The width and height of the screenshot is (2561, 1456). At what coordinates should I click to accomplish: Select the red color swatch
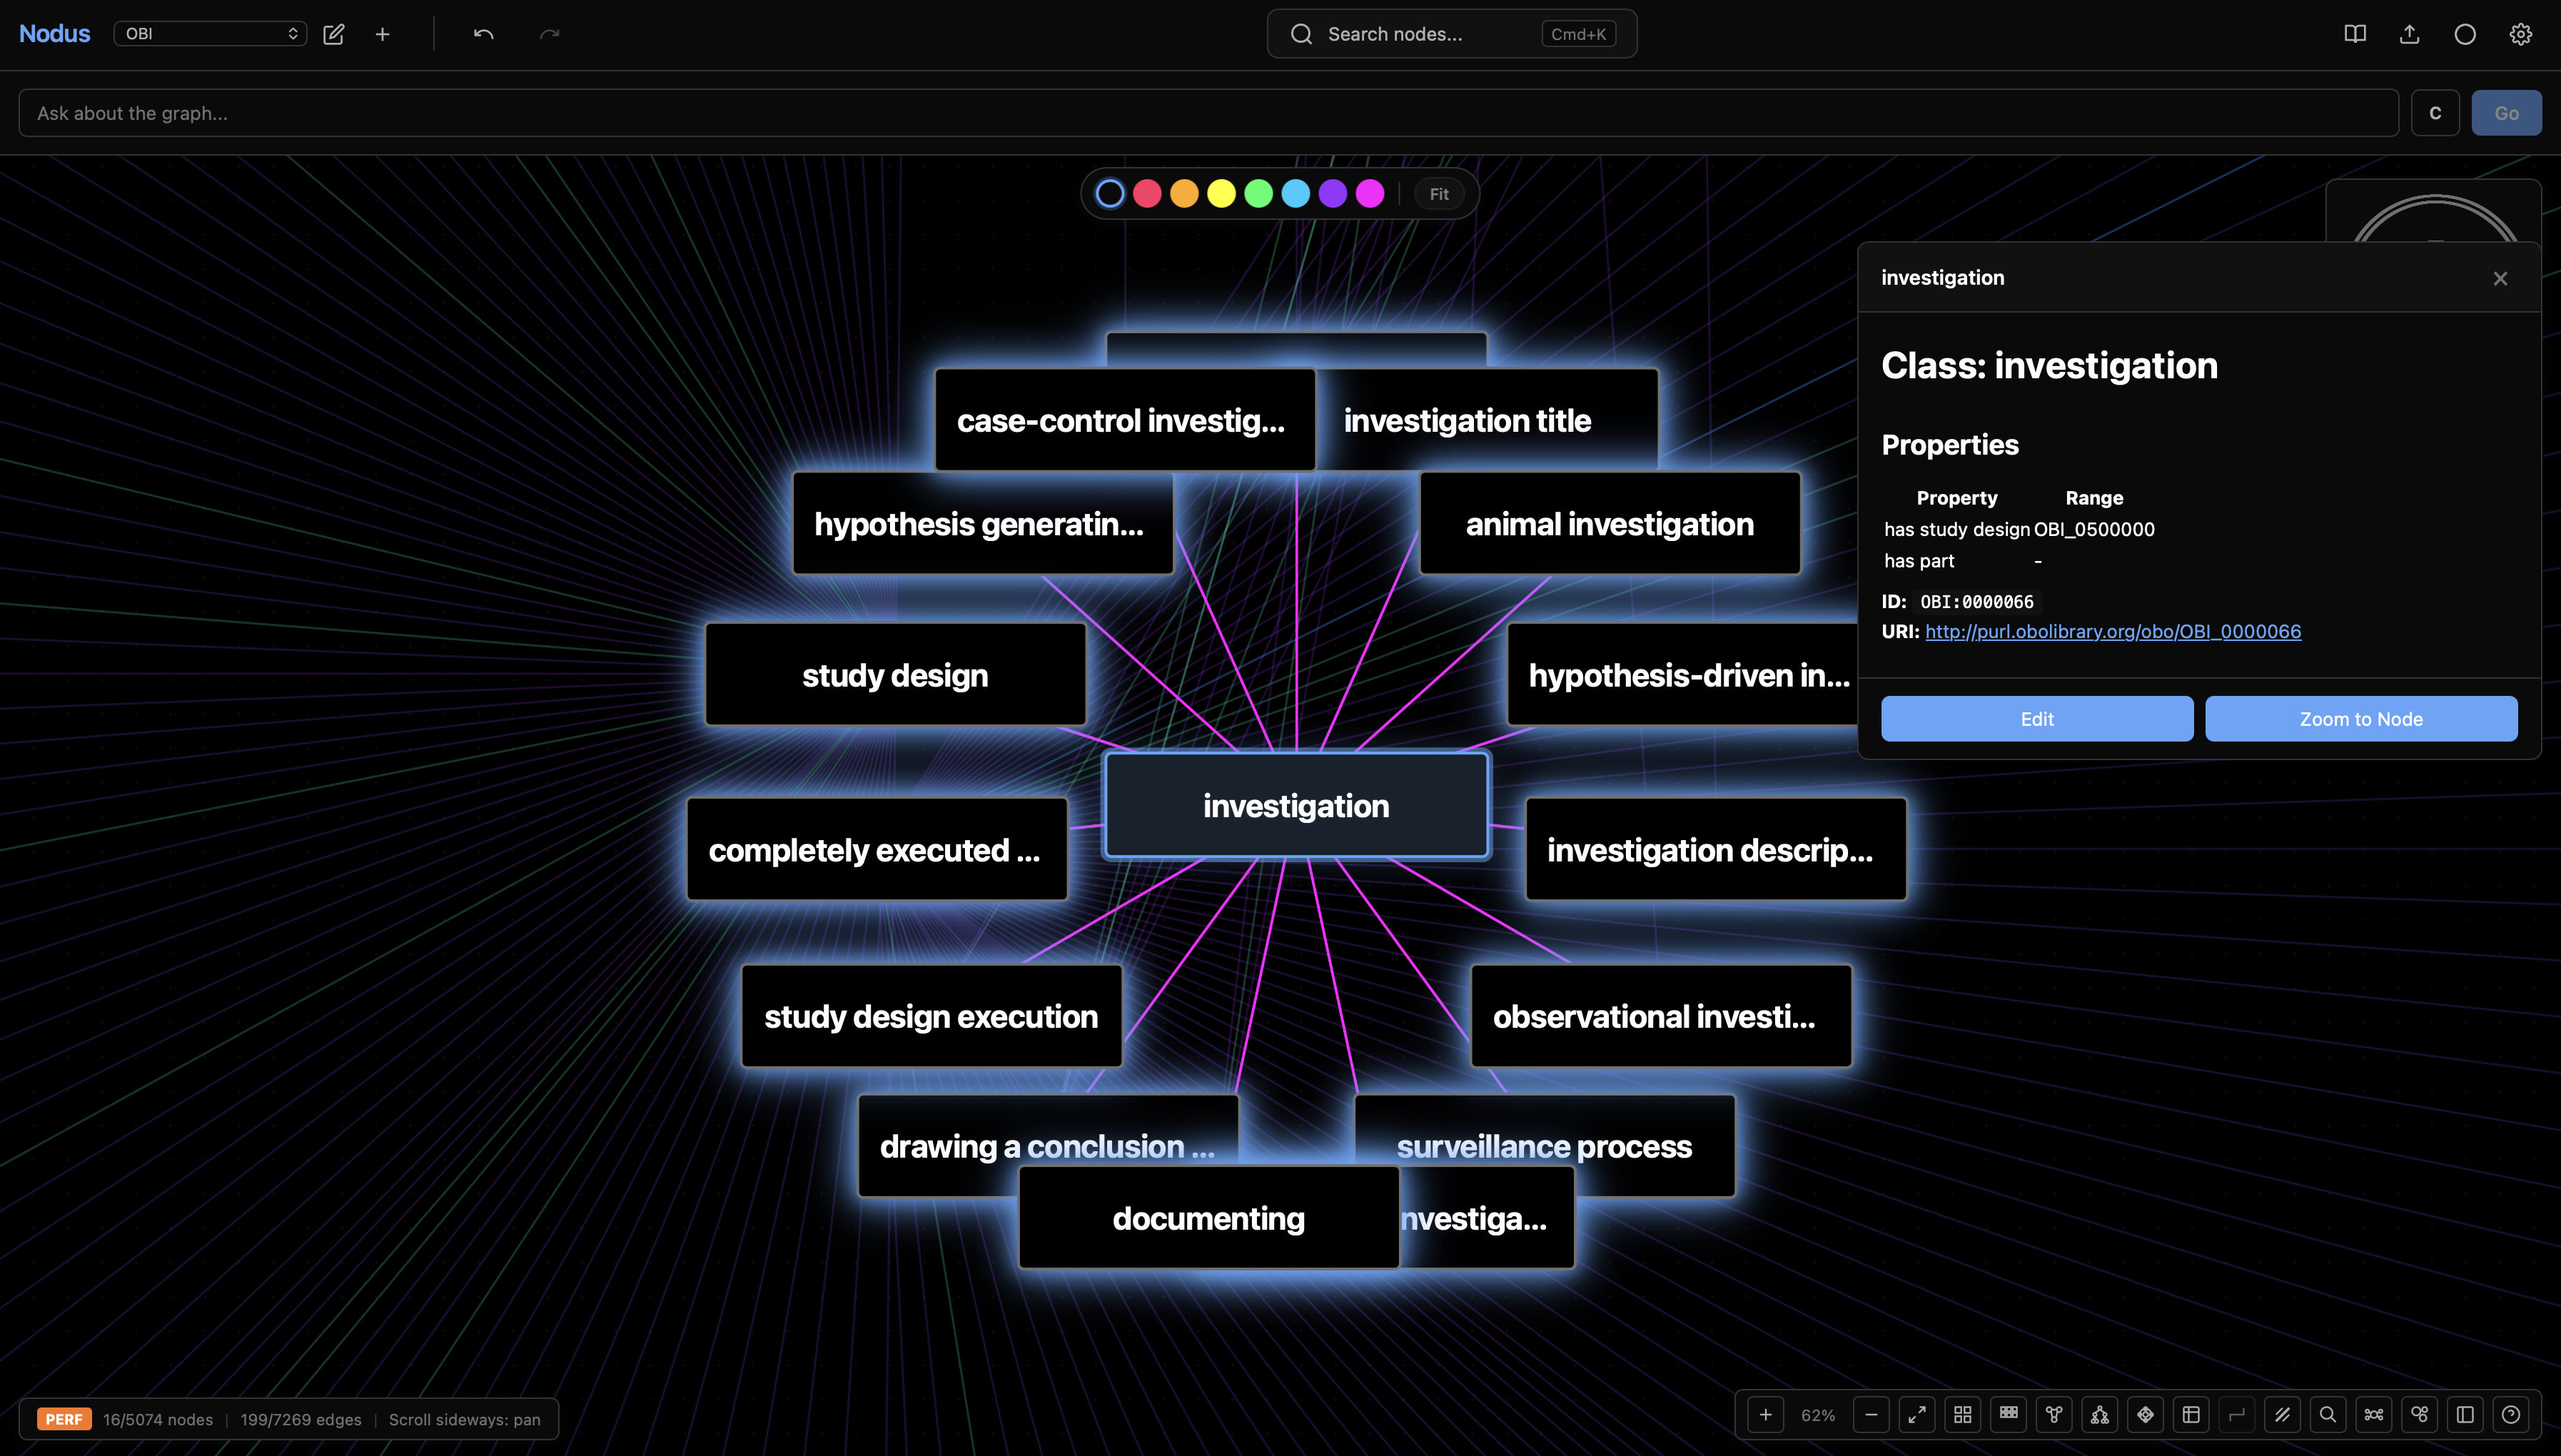pos(1147,194)
